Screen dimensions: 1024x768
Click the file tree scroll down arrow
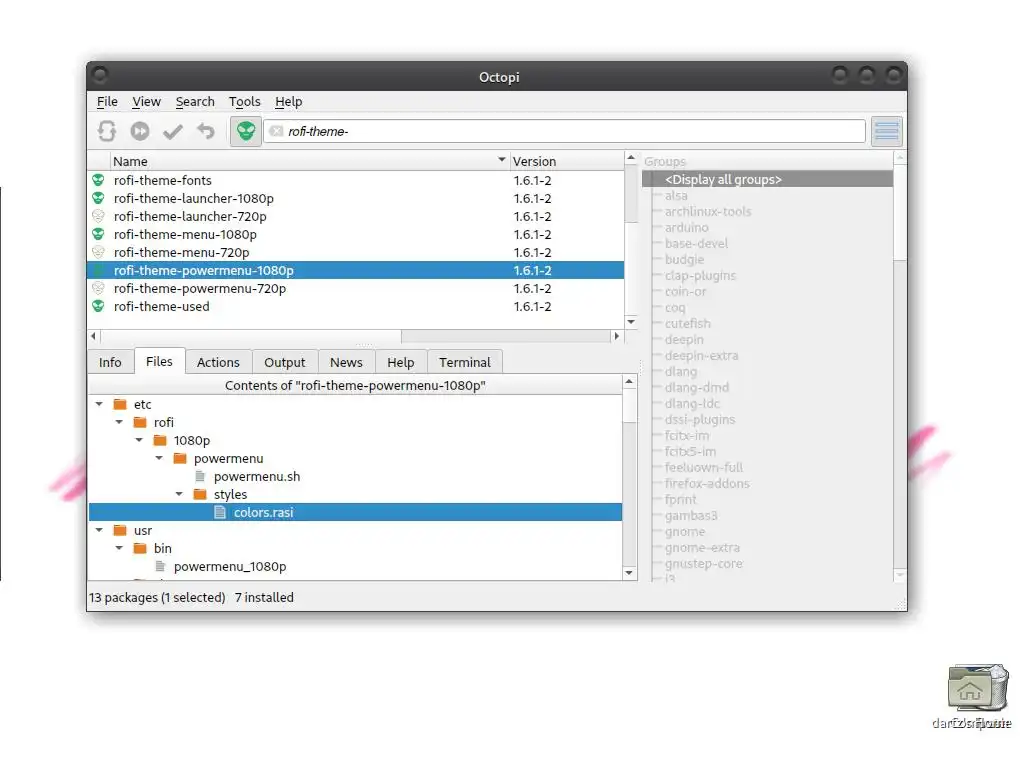click(x=629, y=573)
